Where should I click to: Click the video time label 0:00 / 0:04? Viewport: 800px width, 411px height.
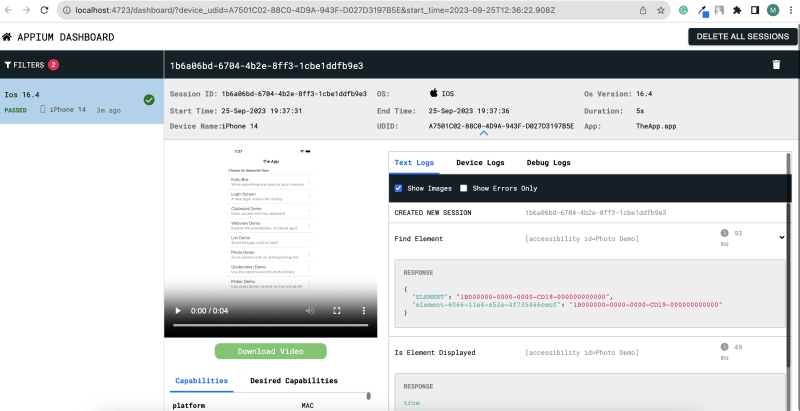[x=209, y=311]
